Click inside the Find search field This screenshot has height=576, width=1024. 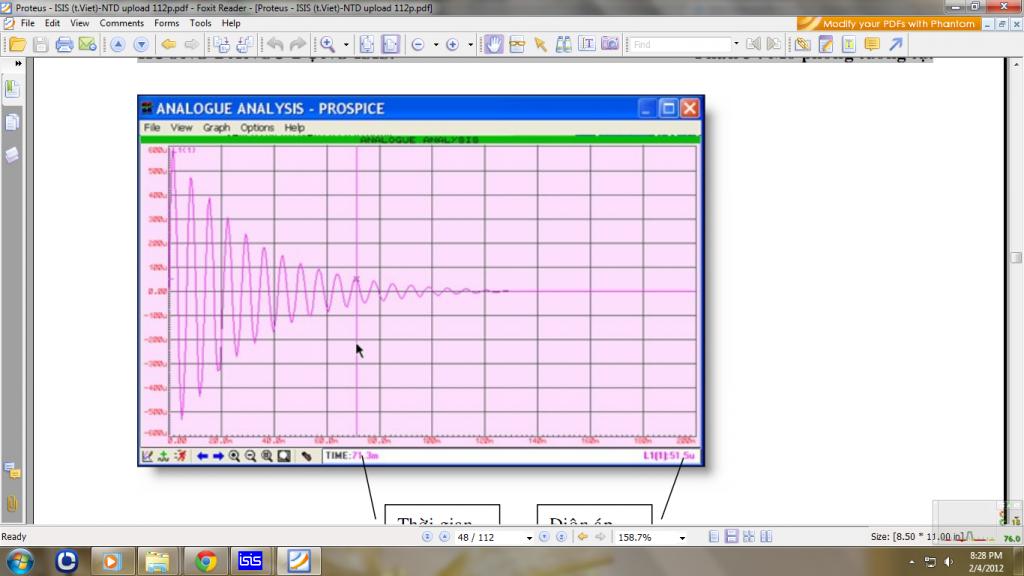pyautogui.click(x=680, y=44)
